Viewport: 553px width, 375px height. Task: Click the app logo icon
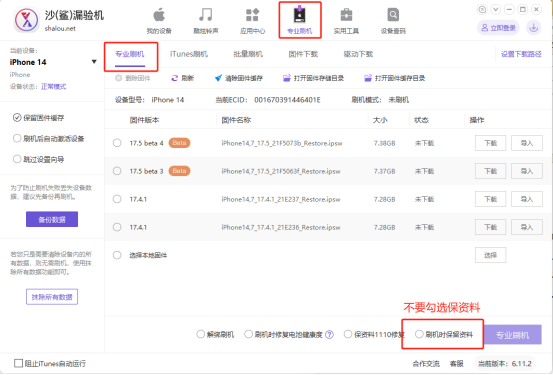tap(27, 20)
